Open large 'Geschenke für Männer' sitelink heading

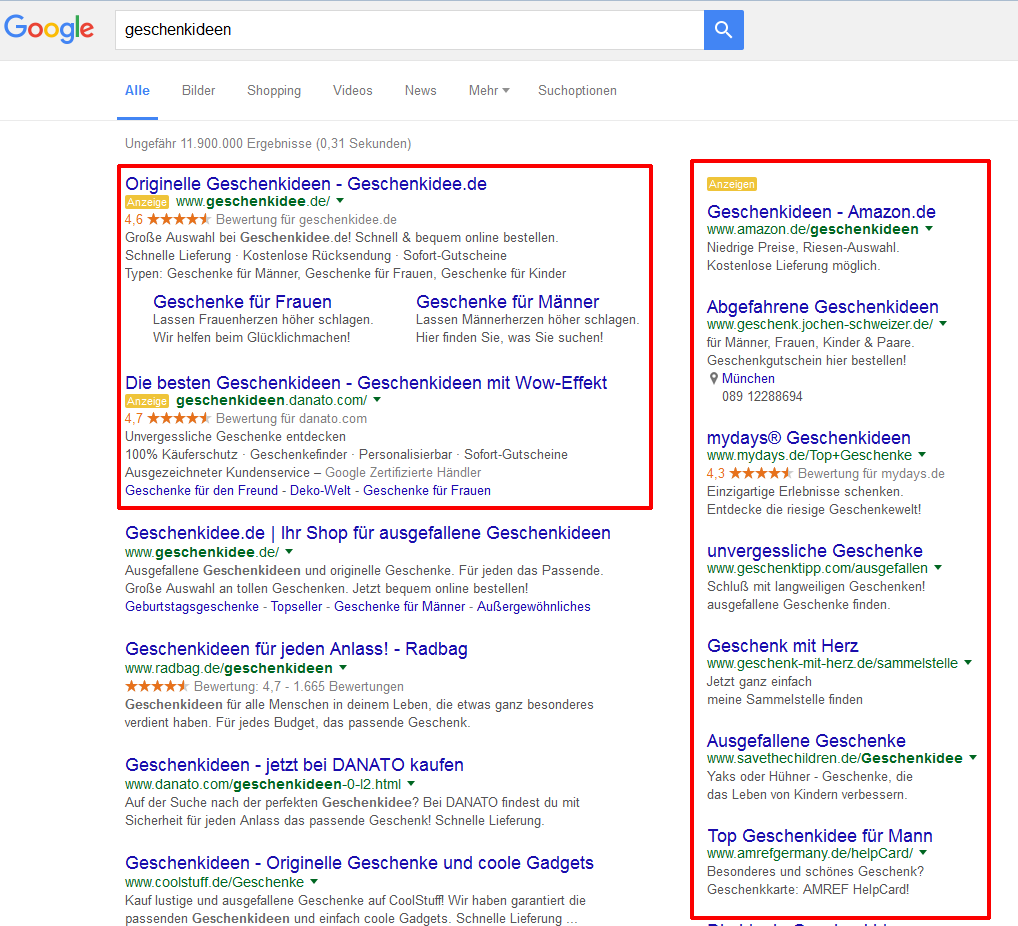(508, 302)
